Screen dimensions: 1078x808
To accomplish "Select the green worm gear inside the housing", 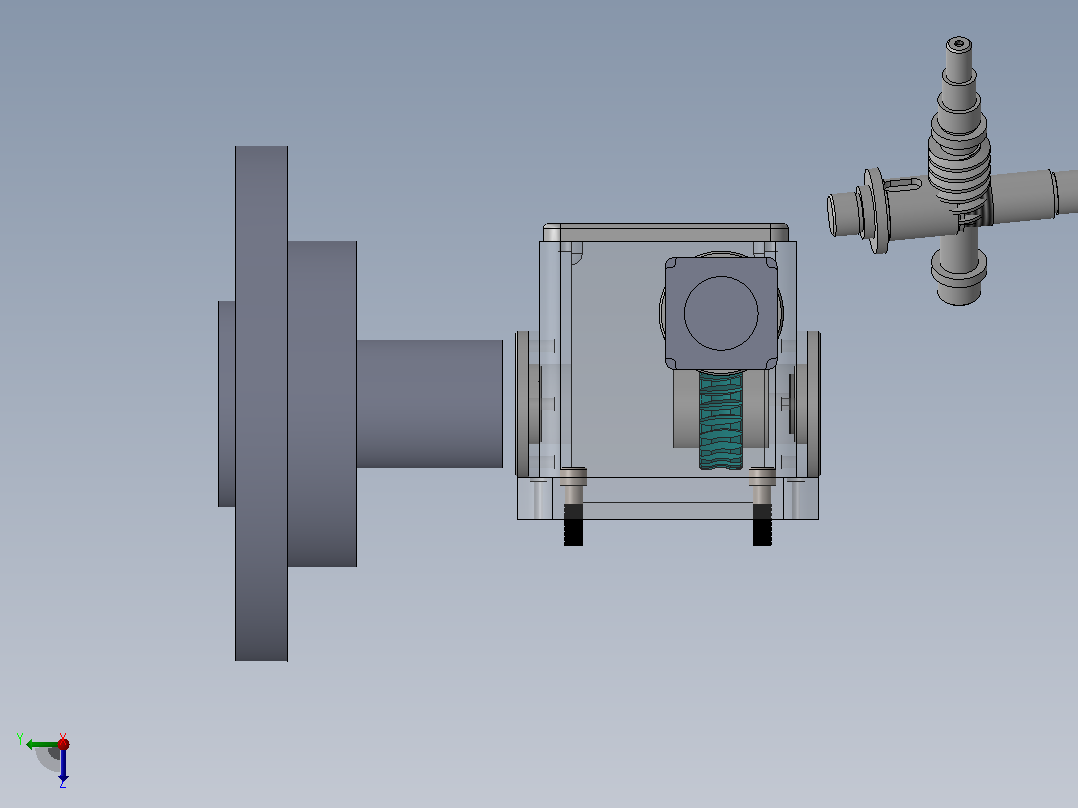I will tap(720, 420).
